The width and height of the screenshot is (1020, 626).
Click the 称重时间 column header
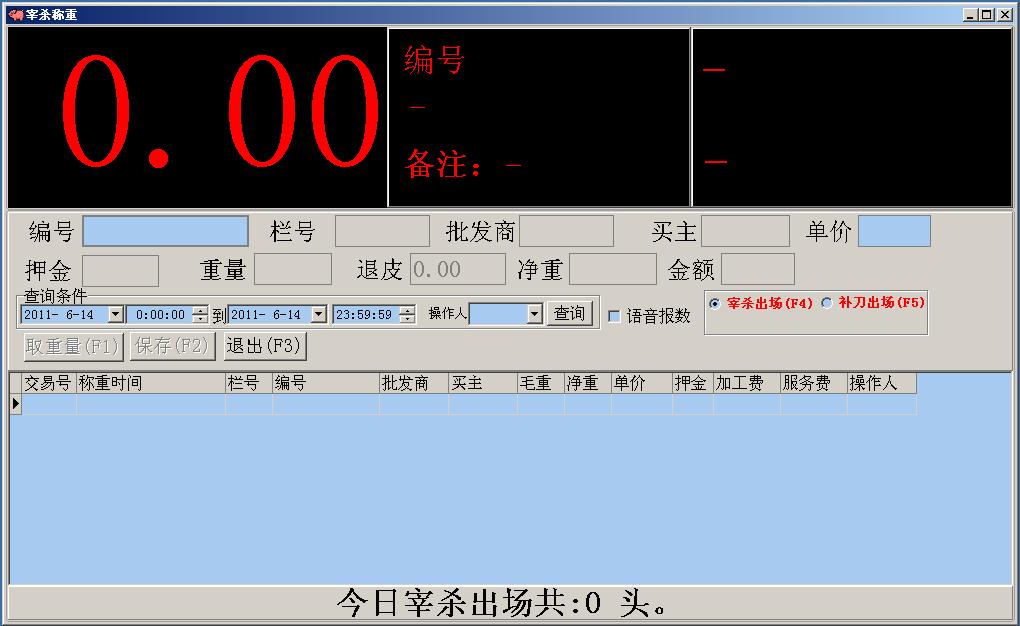point(150,383)
